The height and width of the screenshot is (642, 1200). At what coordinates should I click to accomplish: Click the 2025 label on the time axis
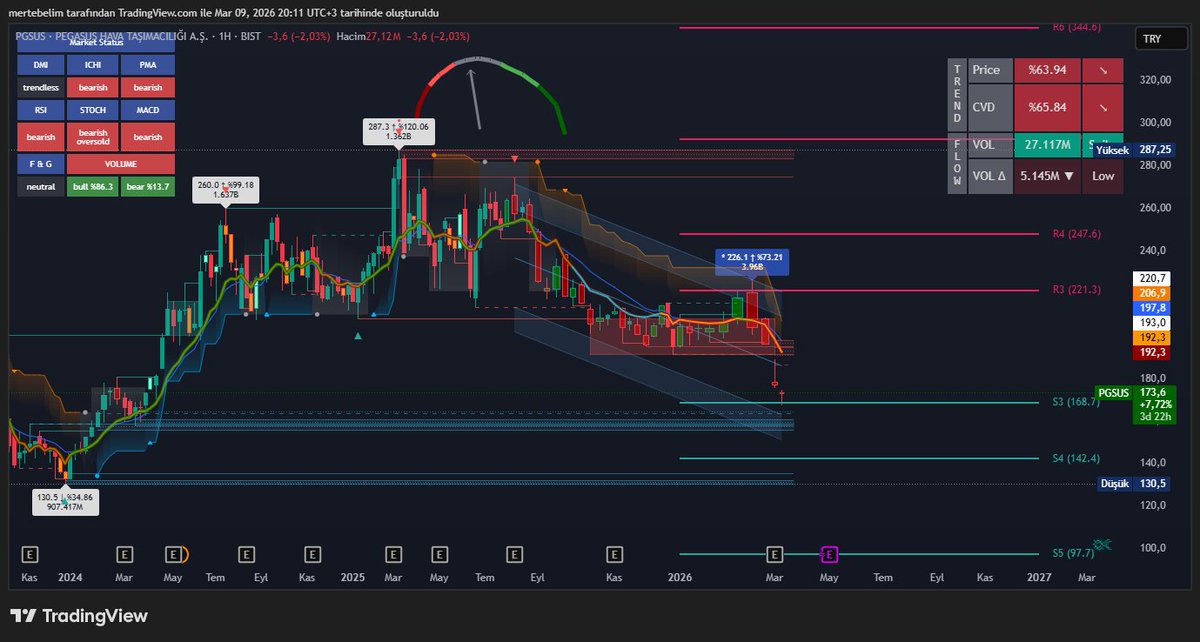pos(354,577)
